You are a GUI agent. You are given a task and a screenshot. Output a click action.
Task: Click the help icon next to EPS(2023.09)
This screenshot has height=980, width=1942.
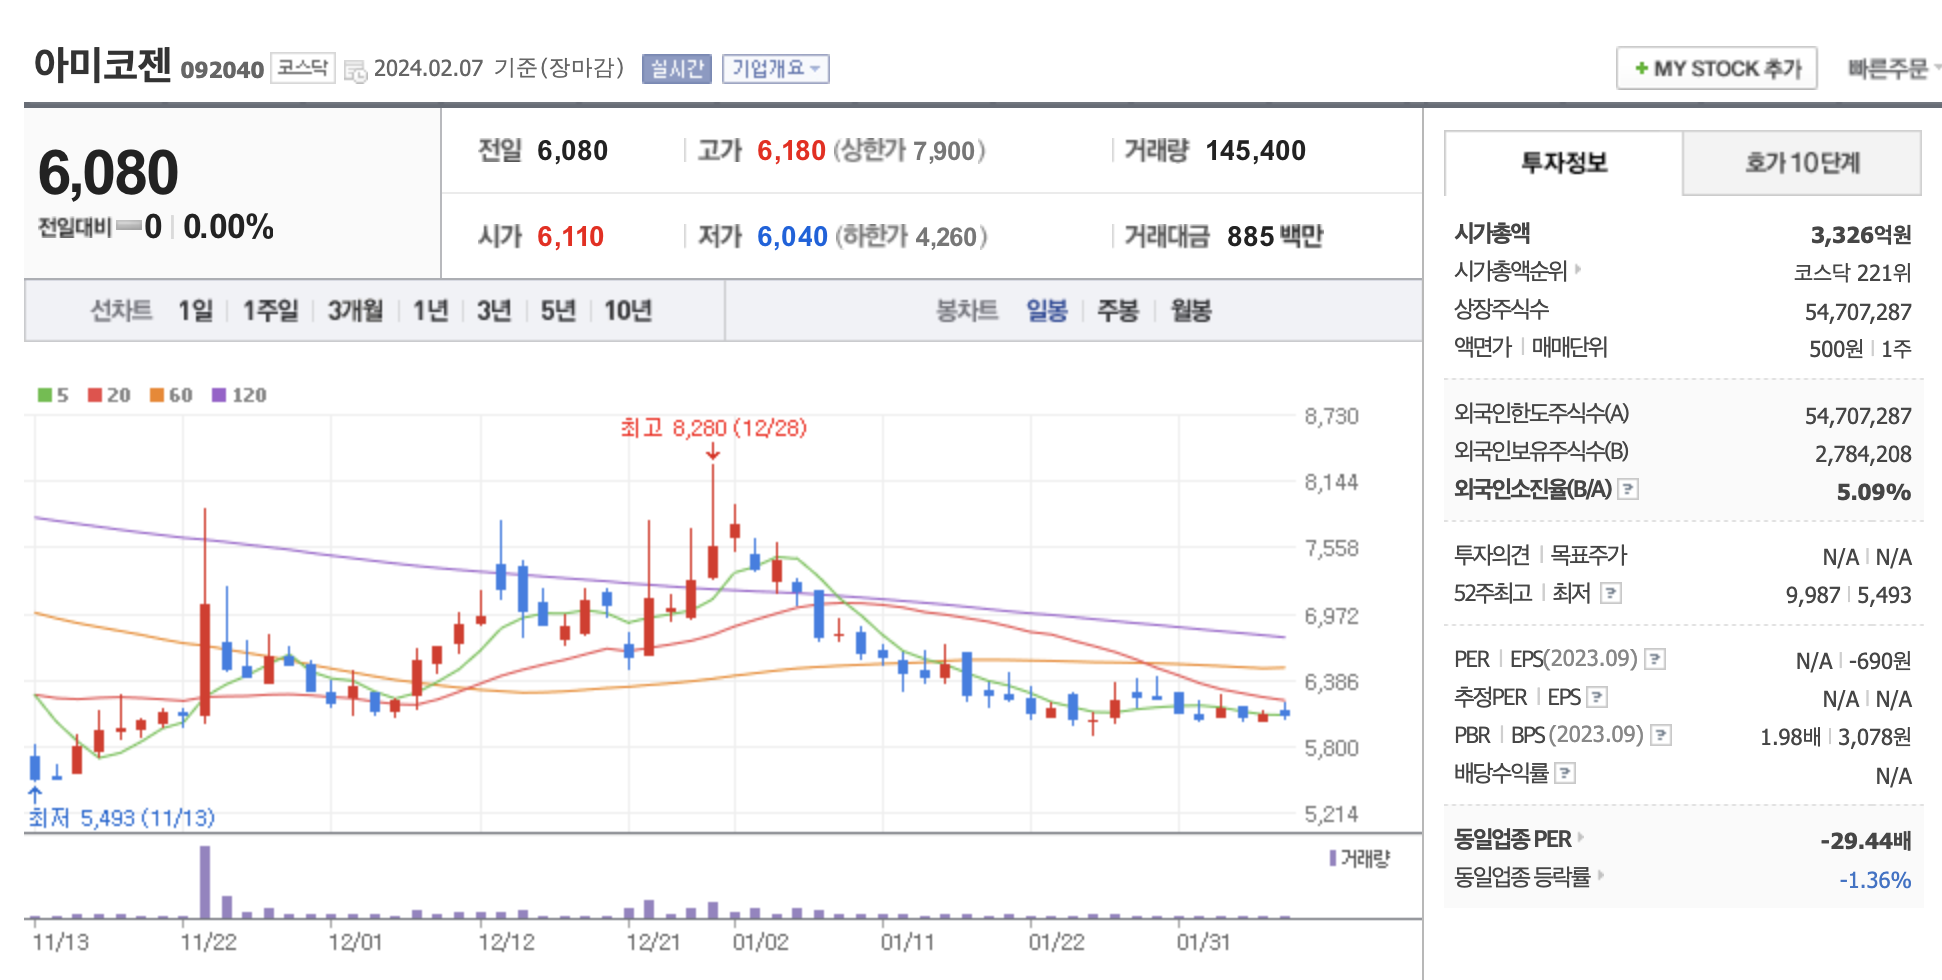click(1655, 659)
